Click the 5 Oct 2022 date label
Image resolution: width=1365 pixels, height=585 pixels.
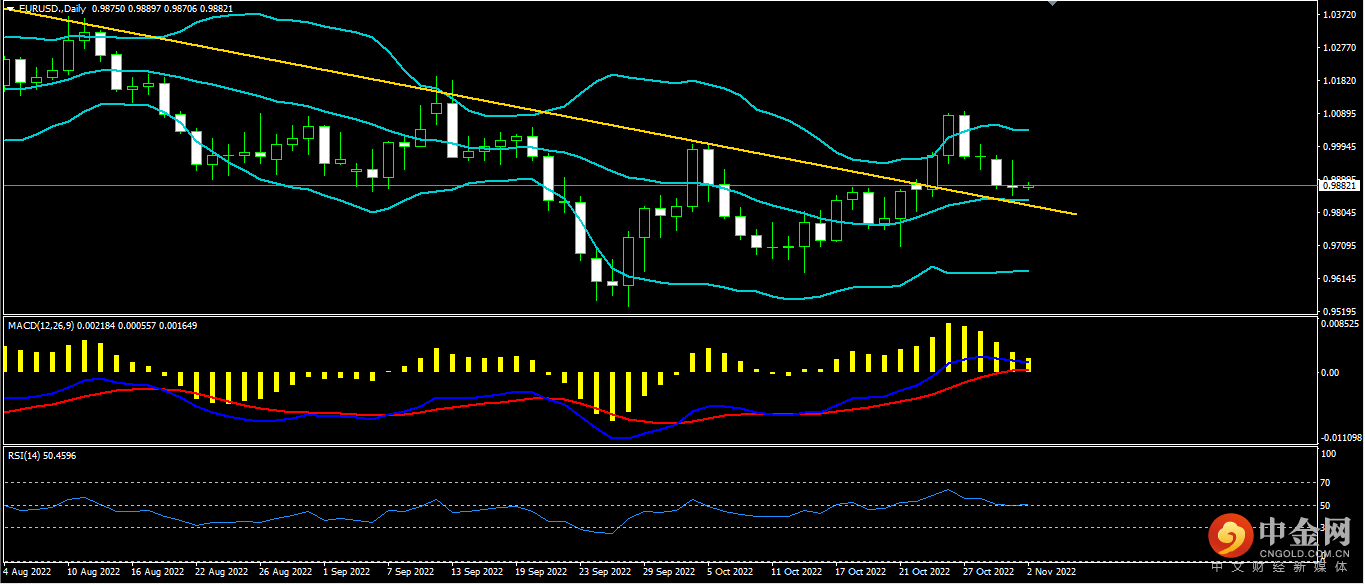[x=729, y=572]
